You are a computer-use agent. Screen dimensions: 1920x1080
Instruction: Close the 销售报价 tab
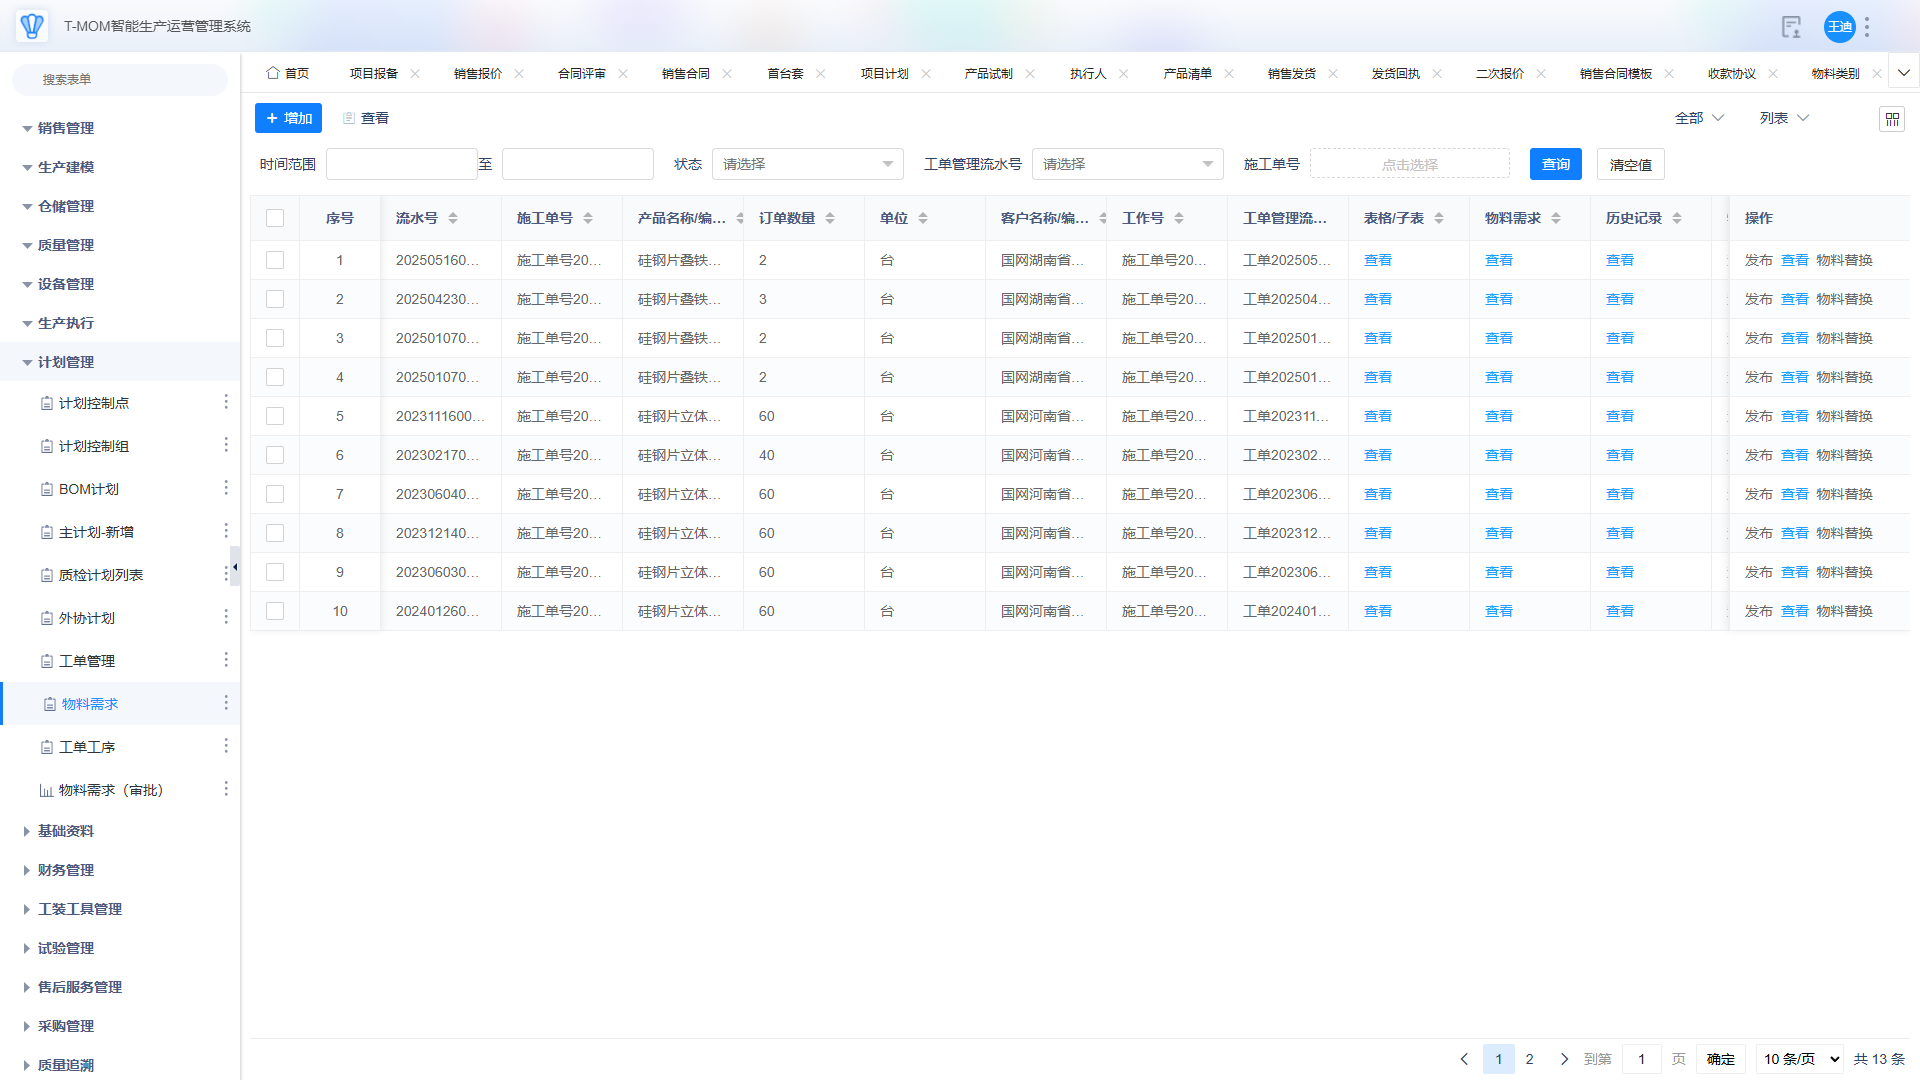click(x=519, y=74)
